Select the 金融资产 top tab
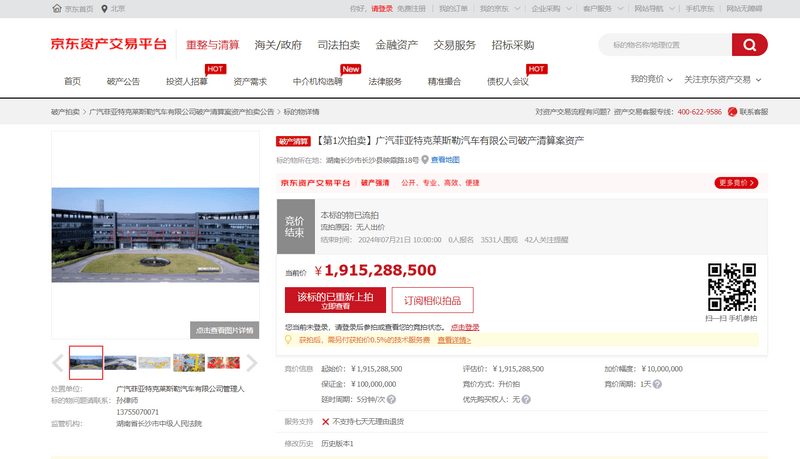Screen dimensions: 800x459 (396, 45)
